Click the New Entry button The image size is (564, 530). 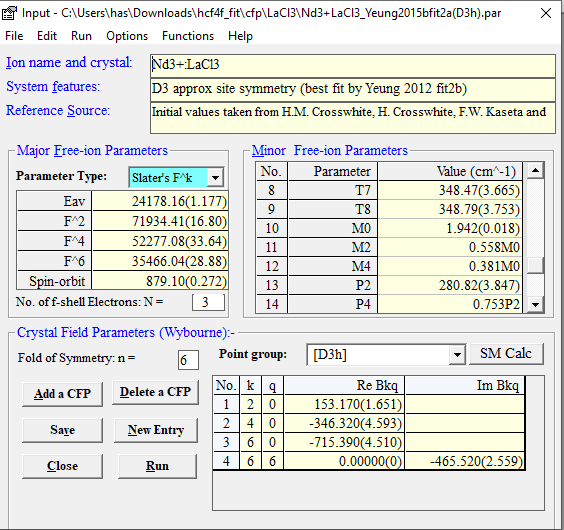156,430
